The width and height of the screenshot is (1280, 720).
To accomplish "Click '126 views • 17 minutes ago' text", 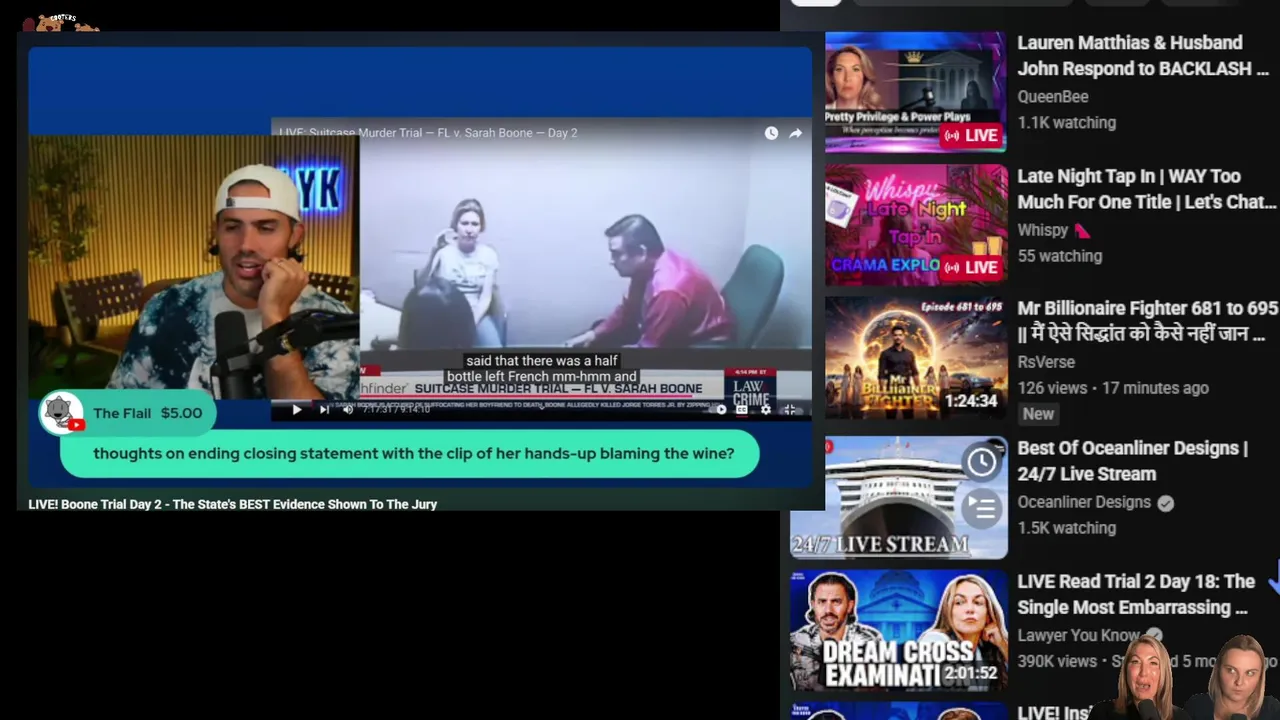I will pyautogui.click(x=1113, y=388).
